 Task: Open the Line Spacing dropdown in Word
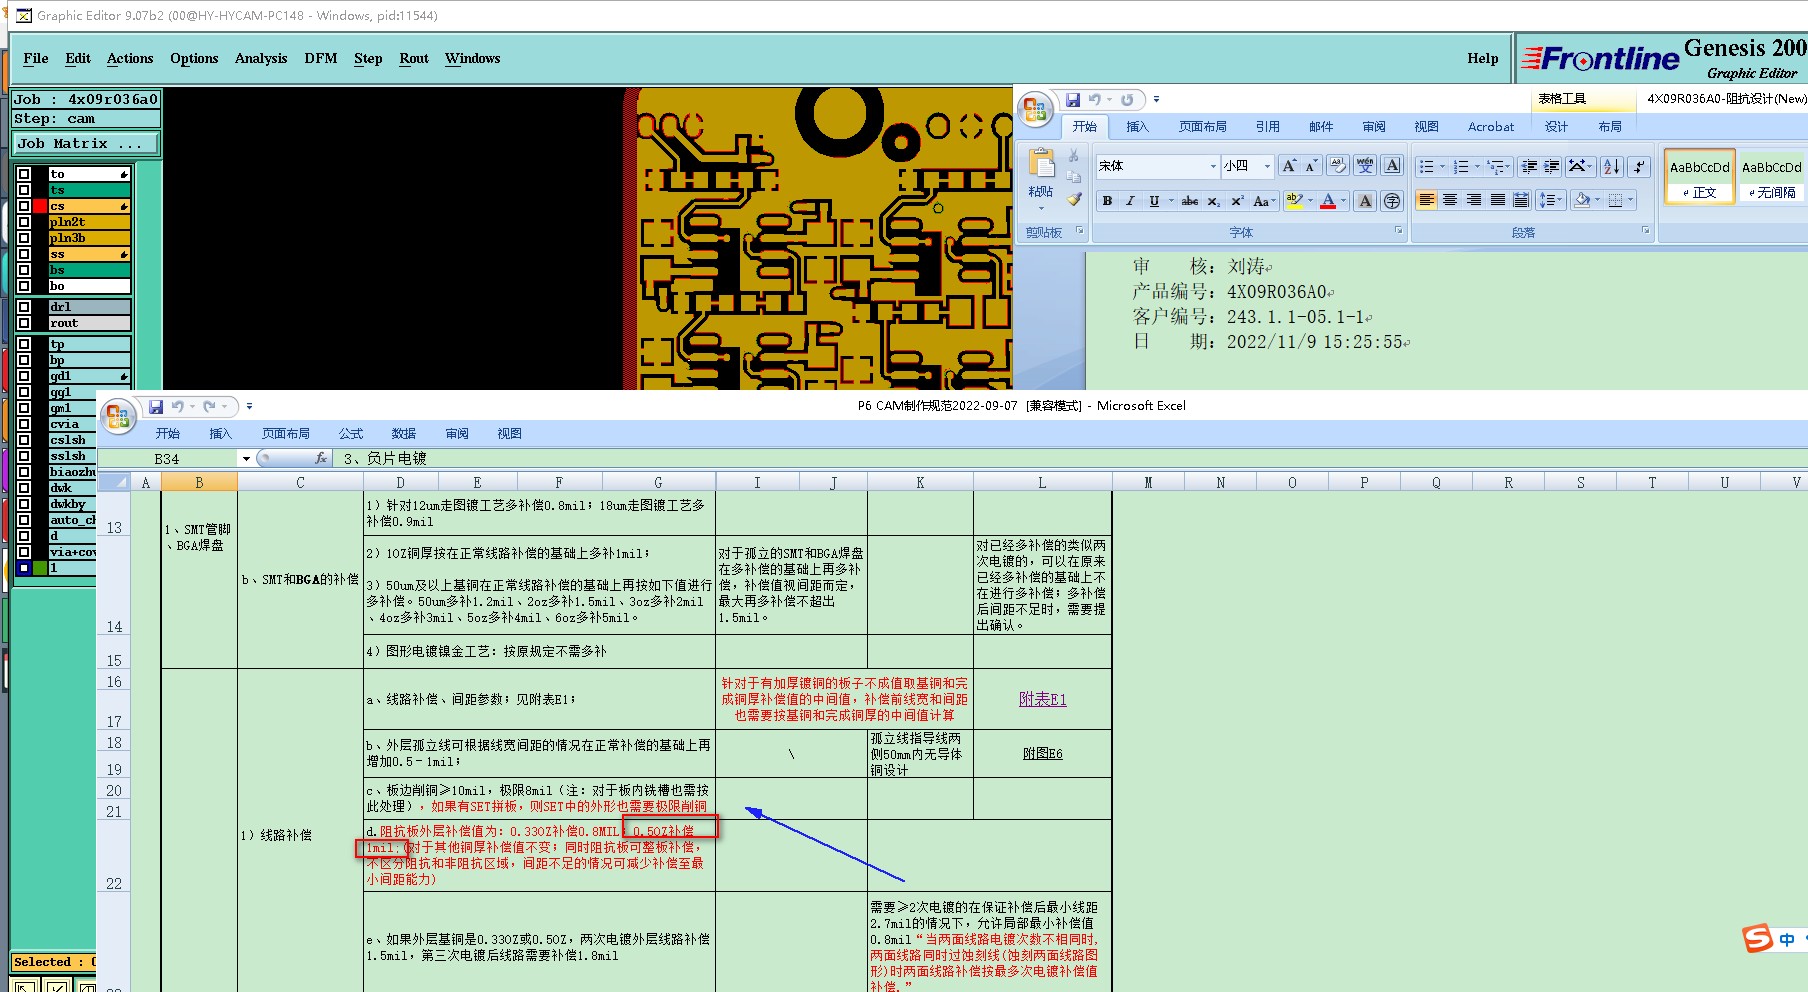[x=1550, y=201]
